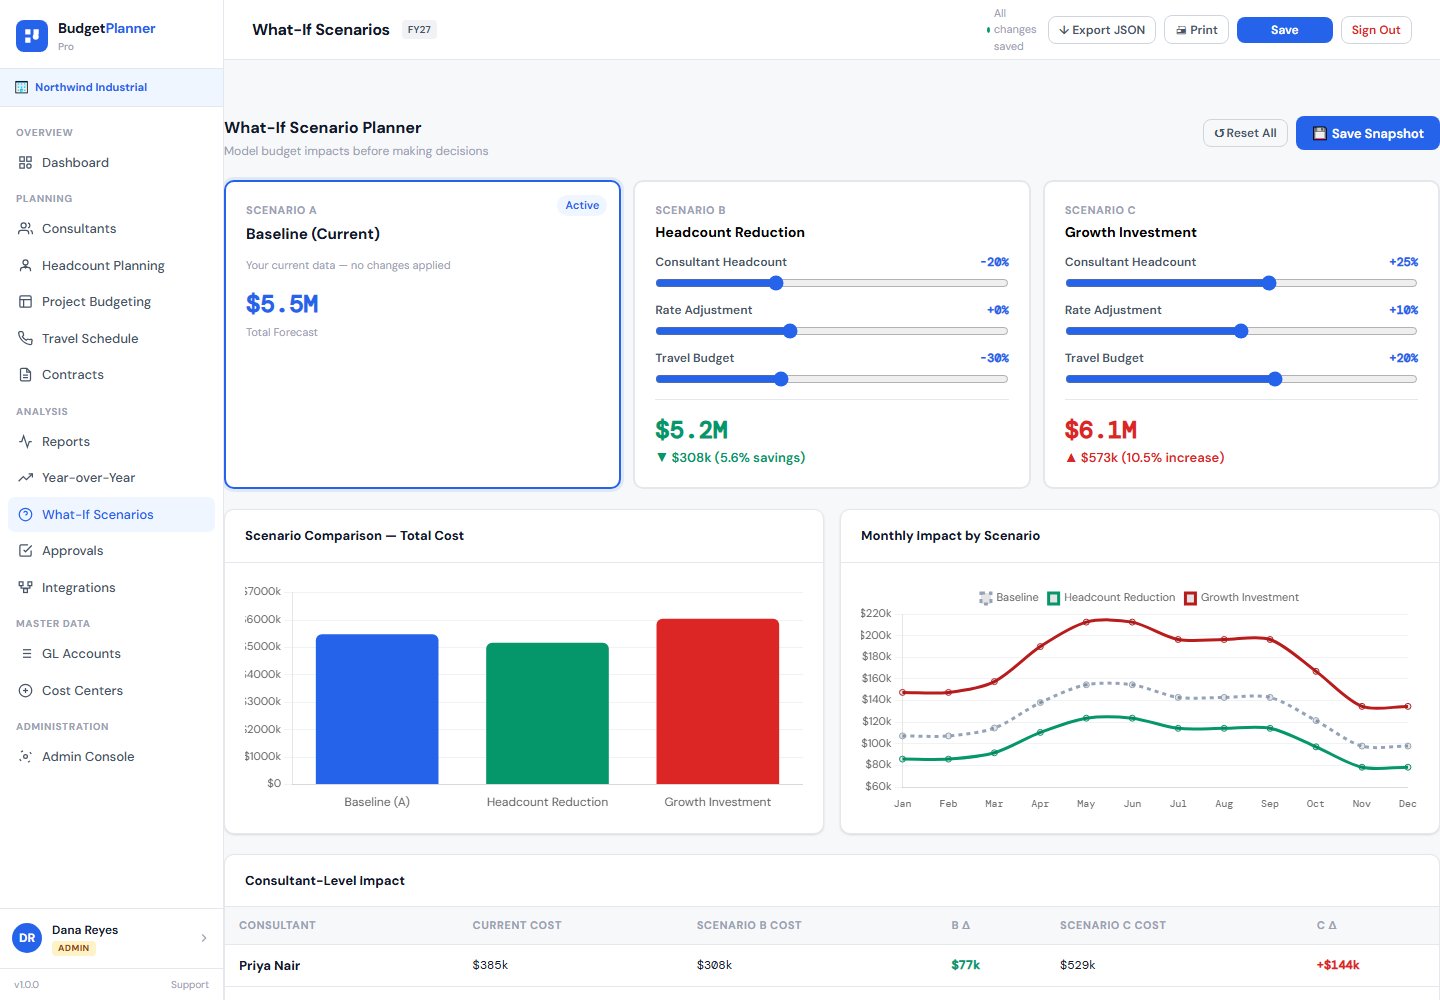Click Reset All button
Screen dimensions: 1440x1000
pyautogui.click(x=1245, y=133)
